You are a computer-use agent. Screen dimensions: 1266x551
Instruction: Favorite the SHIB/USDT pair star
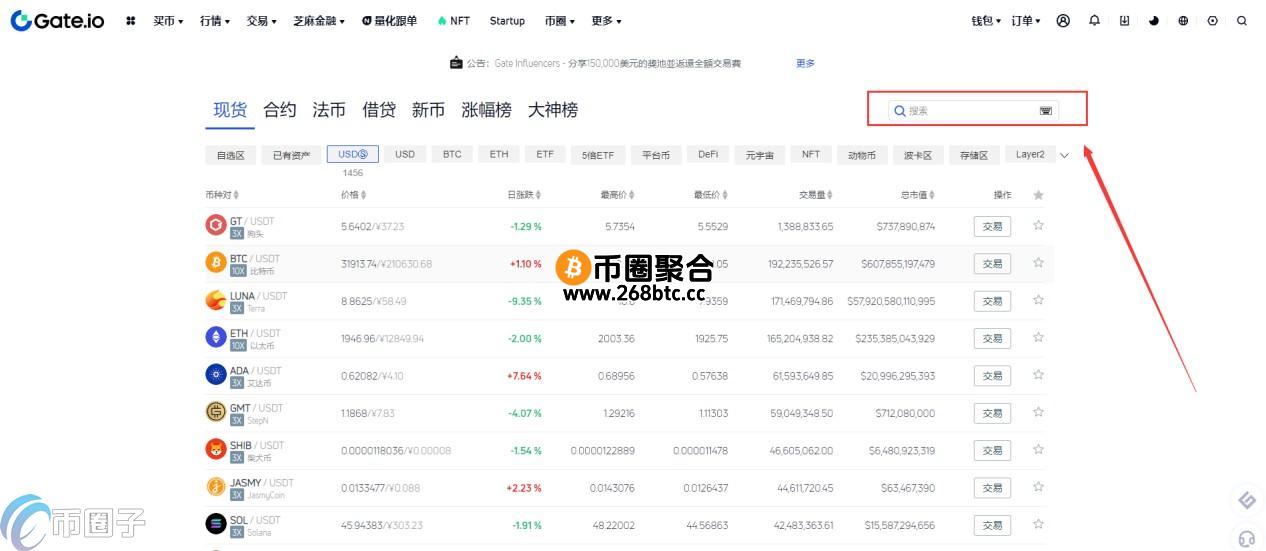click(1038, 449)
